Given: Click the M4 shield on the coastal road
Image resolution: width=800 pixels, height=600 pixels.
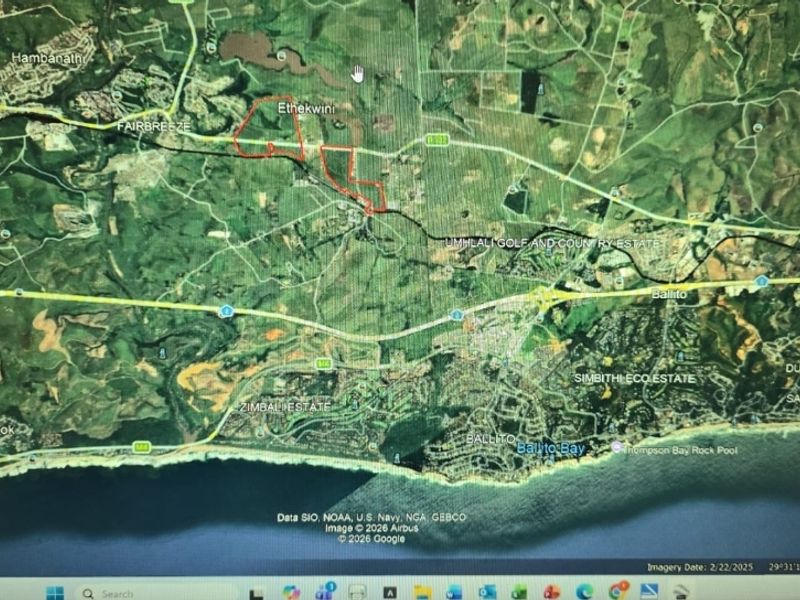Looking at the screenshot, I should [142, 447].
